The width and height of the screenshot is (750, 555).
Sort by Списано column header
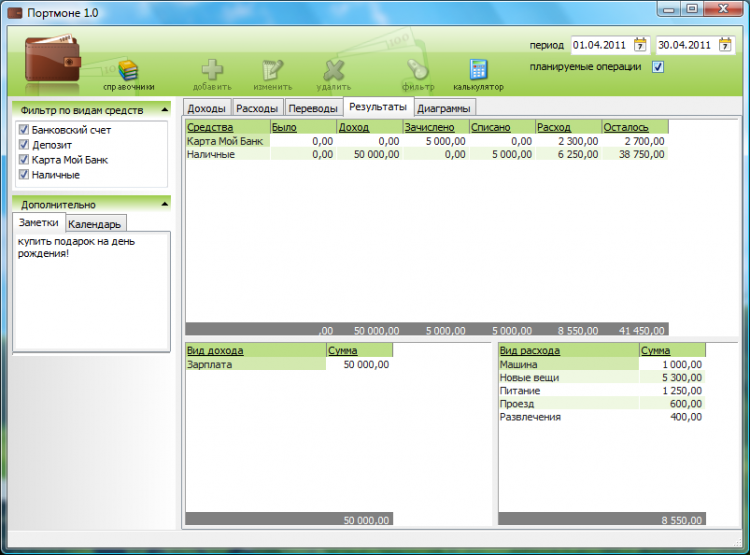pos(502,127)
